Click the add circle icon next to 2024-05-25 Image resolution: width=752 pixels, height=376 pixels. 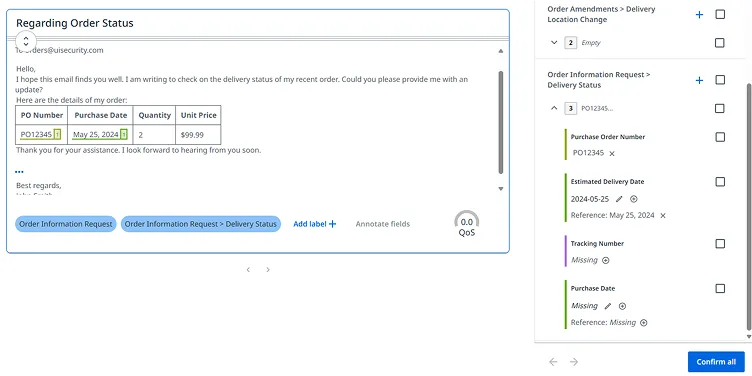[634, 199]
